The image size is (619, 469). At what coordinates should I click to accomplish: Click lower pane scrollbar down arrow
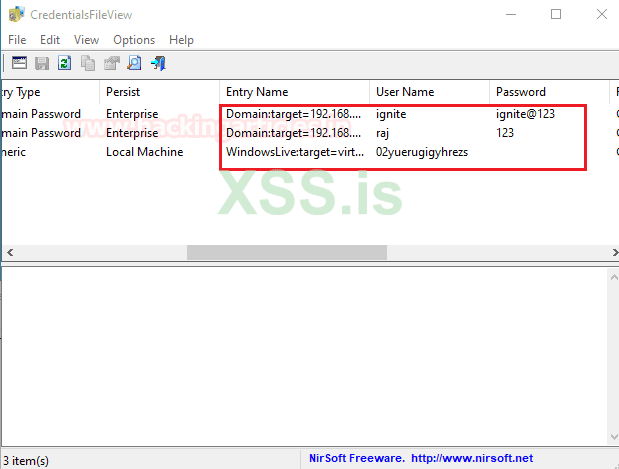pos(614,437)
